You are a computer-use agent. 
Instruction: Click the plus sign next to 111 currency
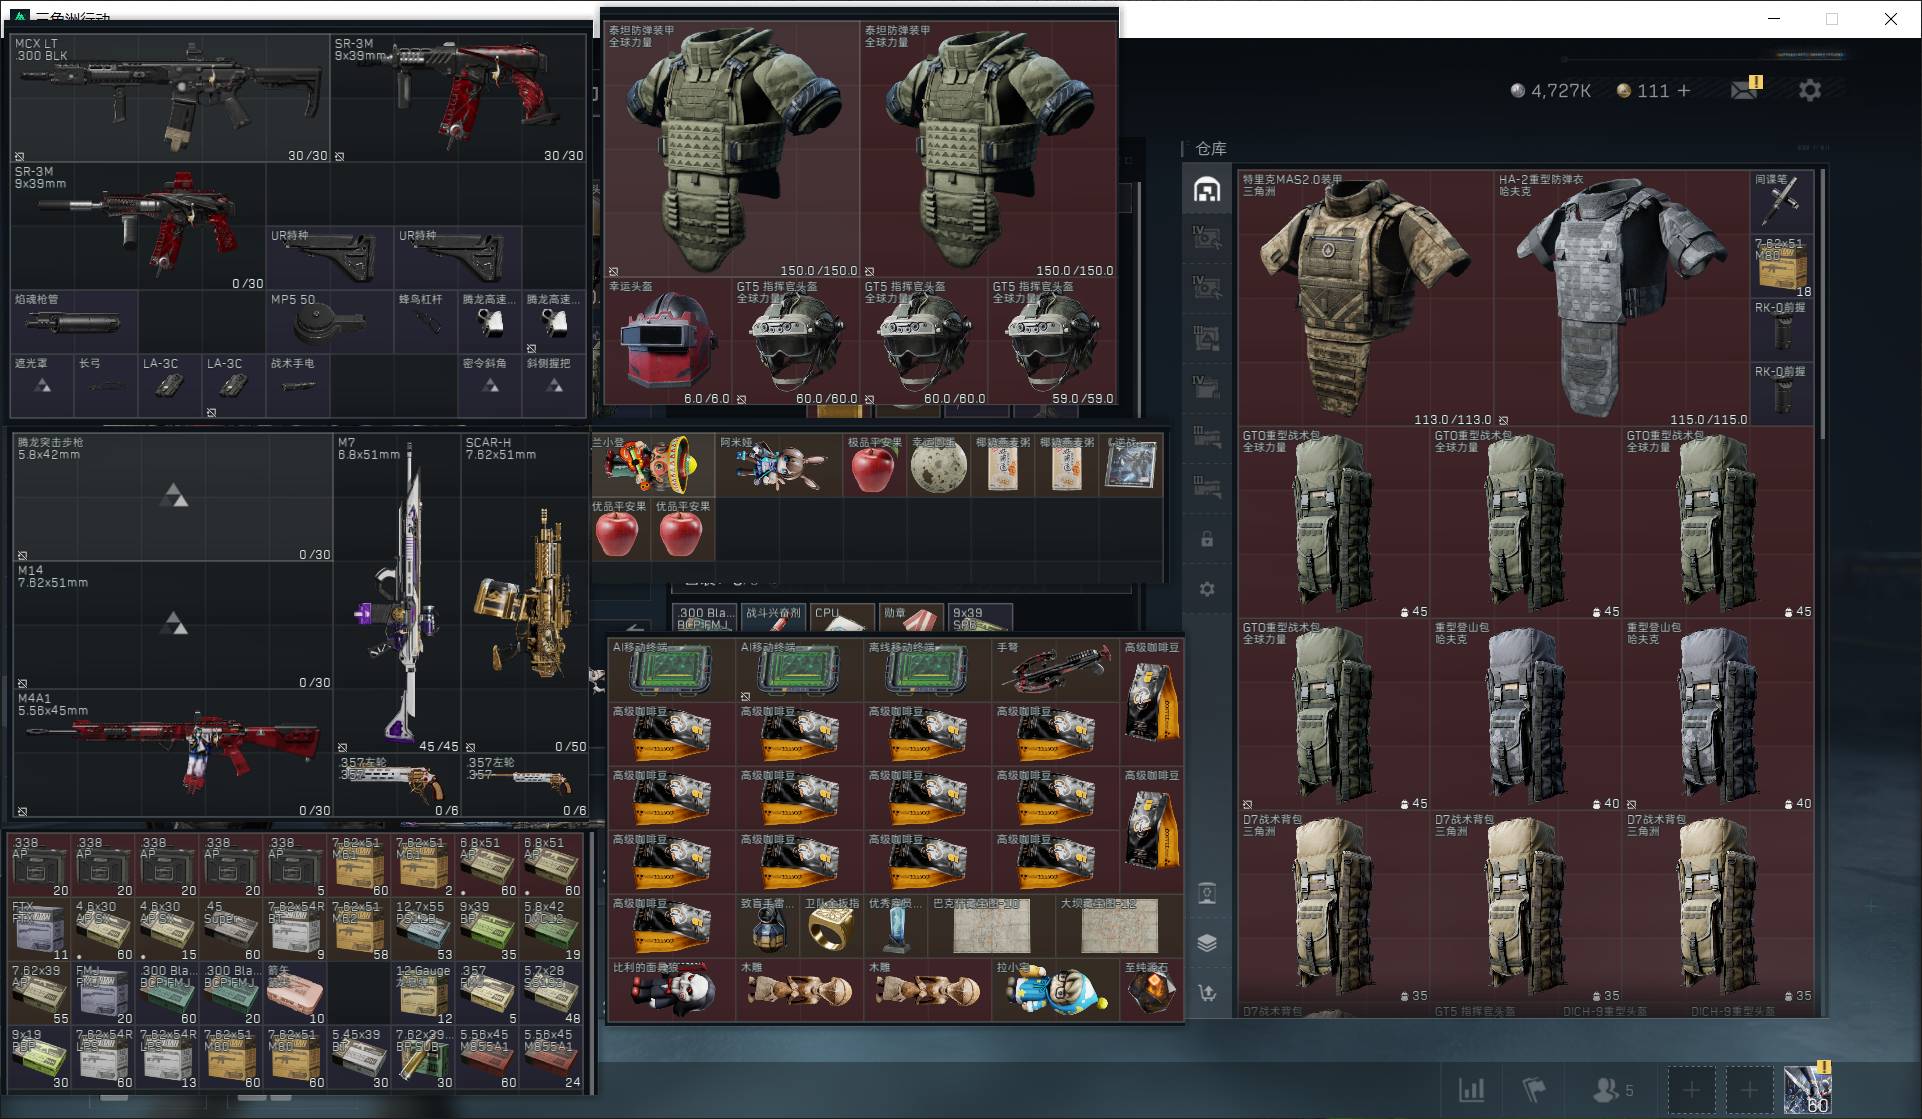pos(1684,90)
